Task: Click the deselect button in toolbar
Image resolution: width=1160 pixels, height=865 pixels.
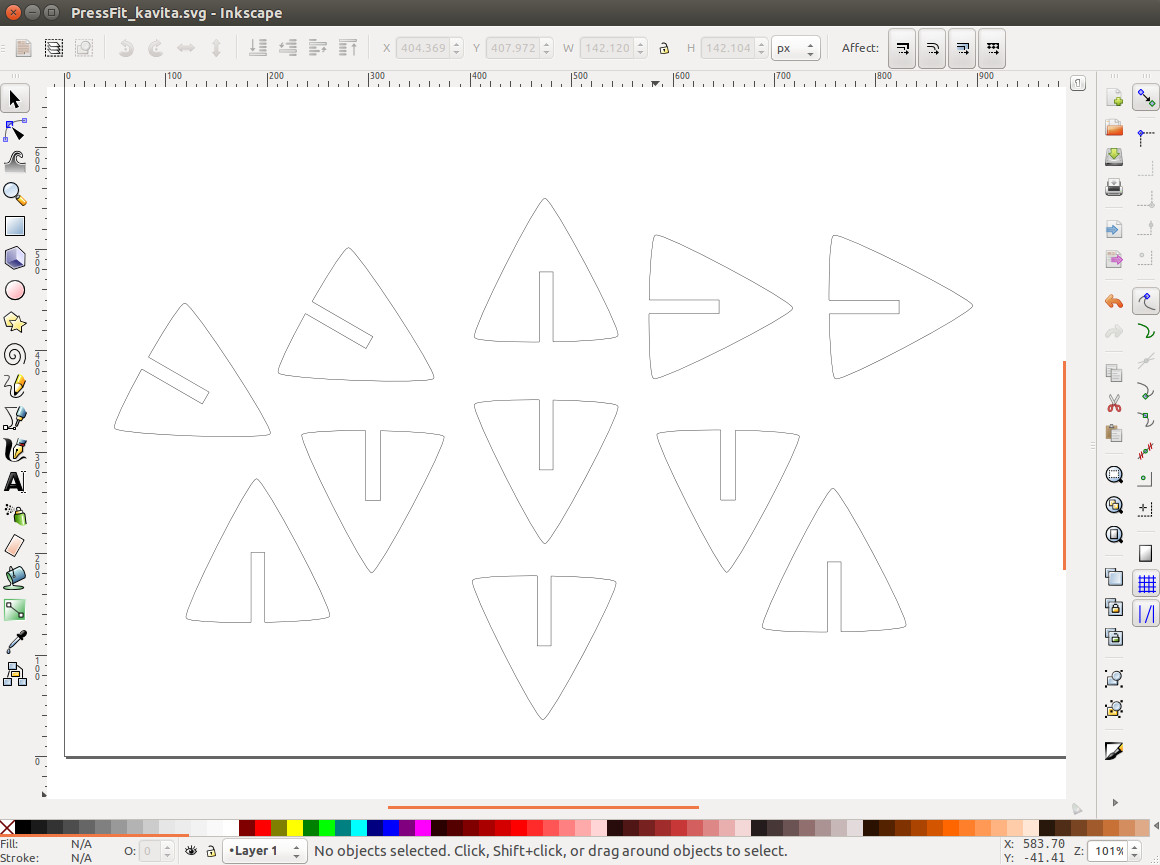Action: 84,48
